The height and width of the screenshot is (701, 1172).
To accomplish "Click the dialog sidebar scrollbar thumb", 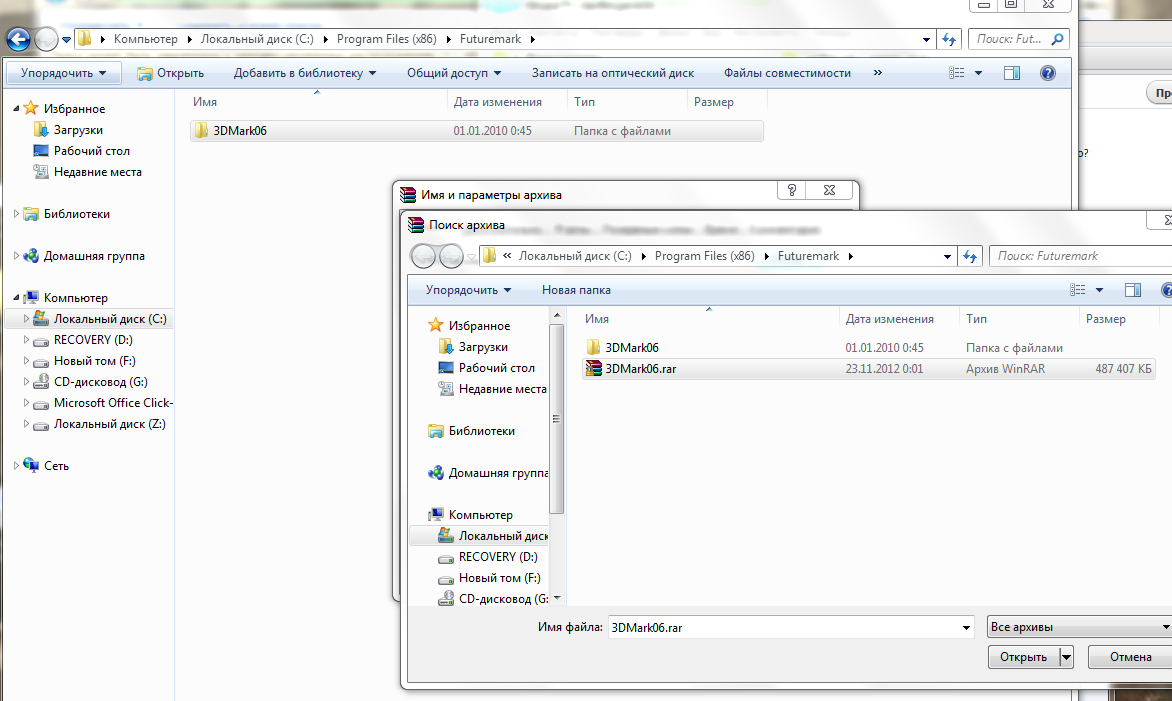I will click(x=557, y=419).
